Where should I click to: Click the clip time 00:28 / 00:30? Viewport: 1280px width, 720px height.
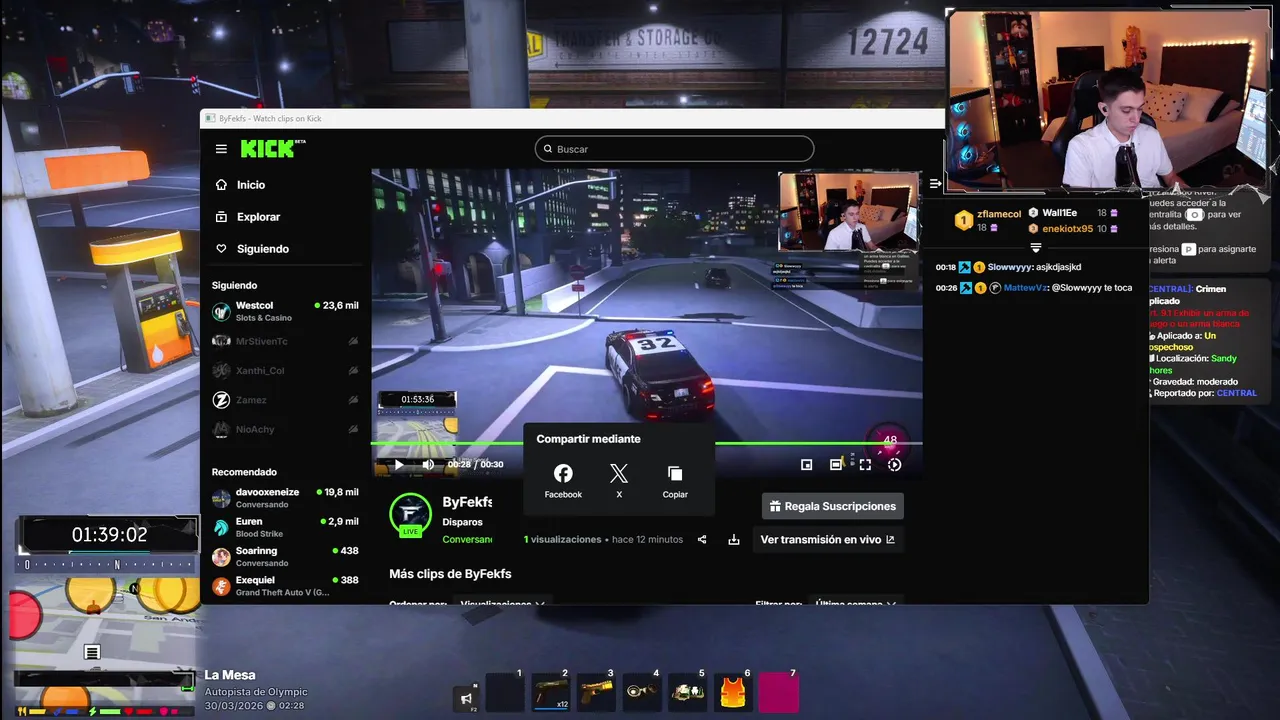tap(475, 464)
